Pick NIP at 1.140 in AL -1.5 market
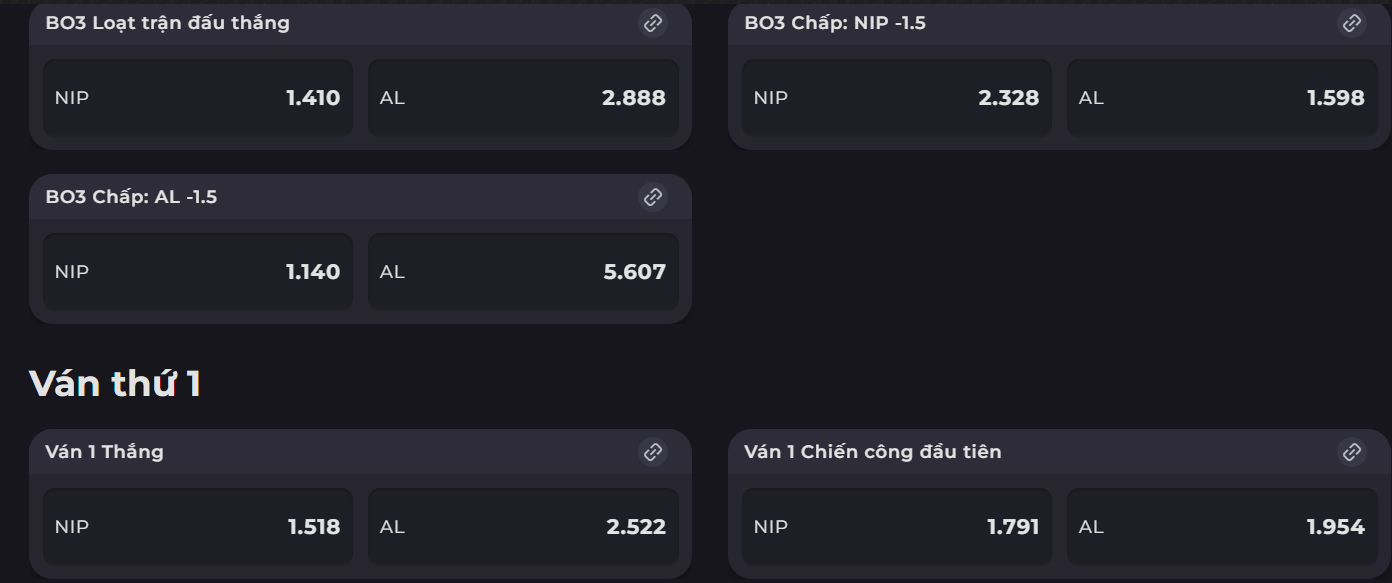 tap(198, 272)
